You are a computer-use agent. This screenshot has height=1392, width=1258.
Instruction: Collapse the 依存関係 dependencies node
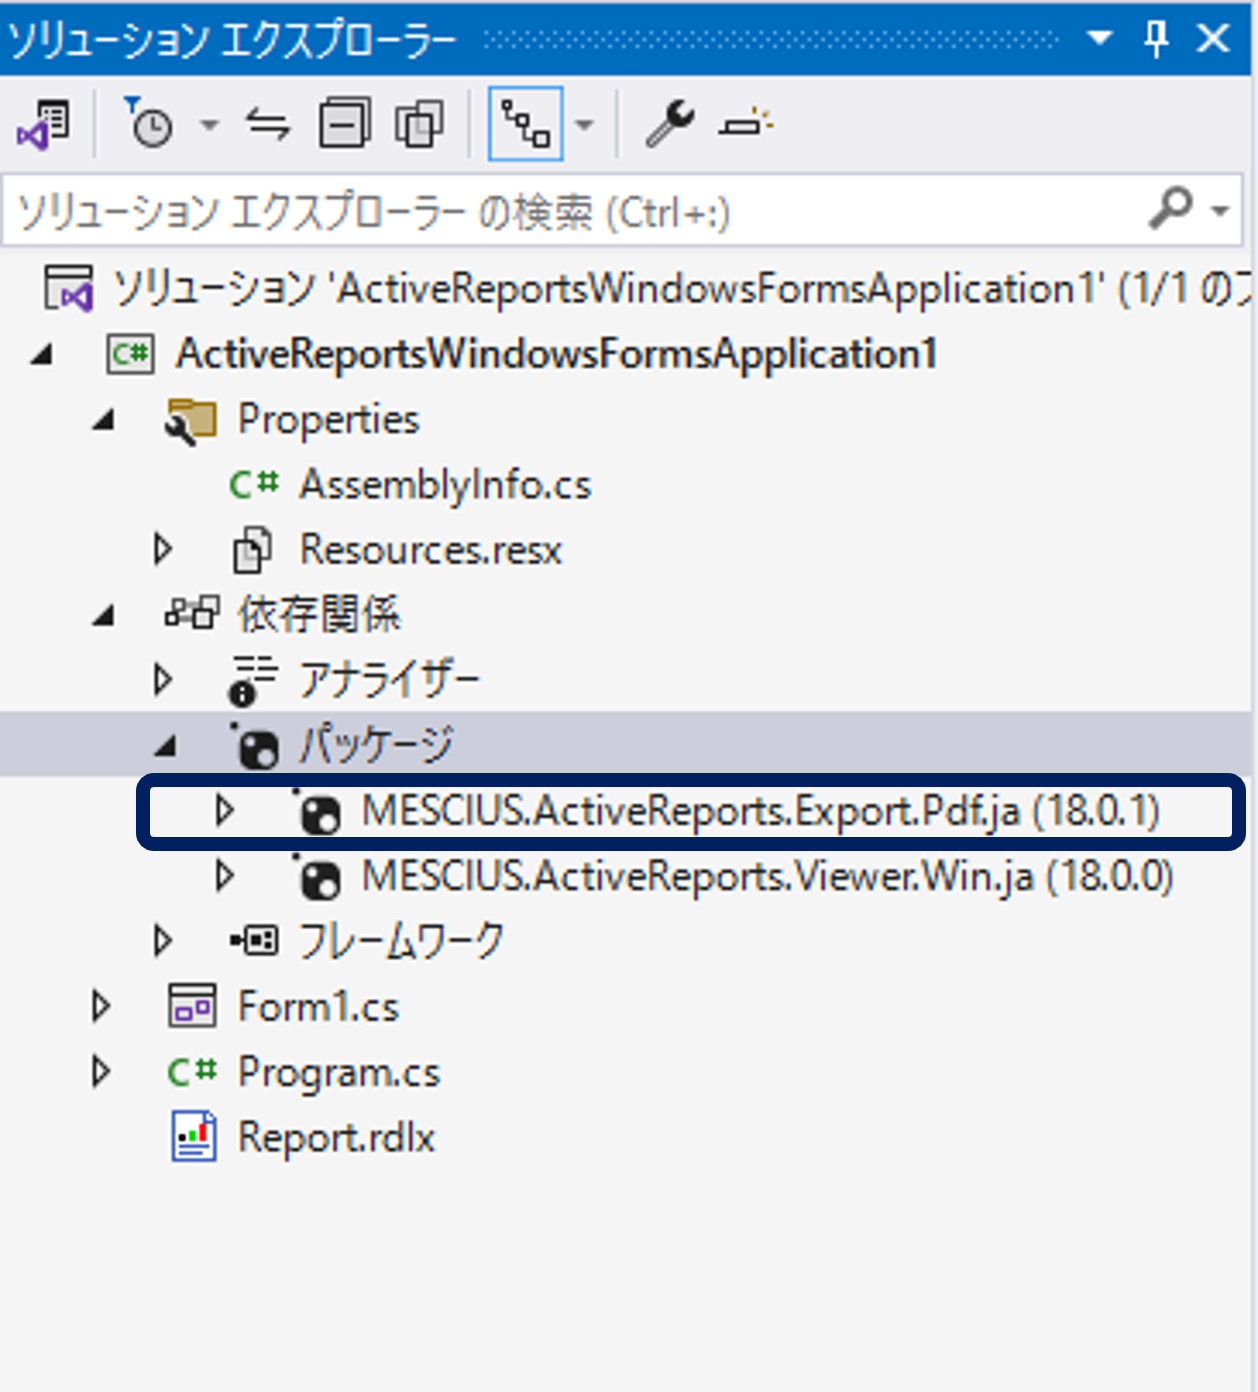pos(103,616)
